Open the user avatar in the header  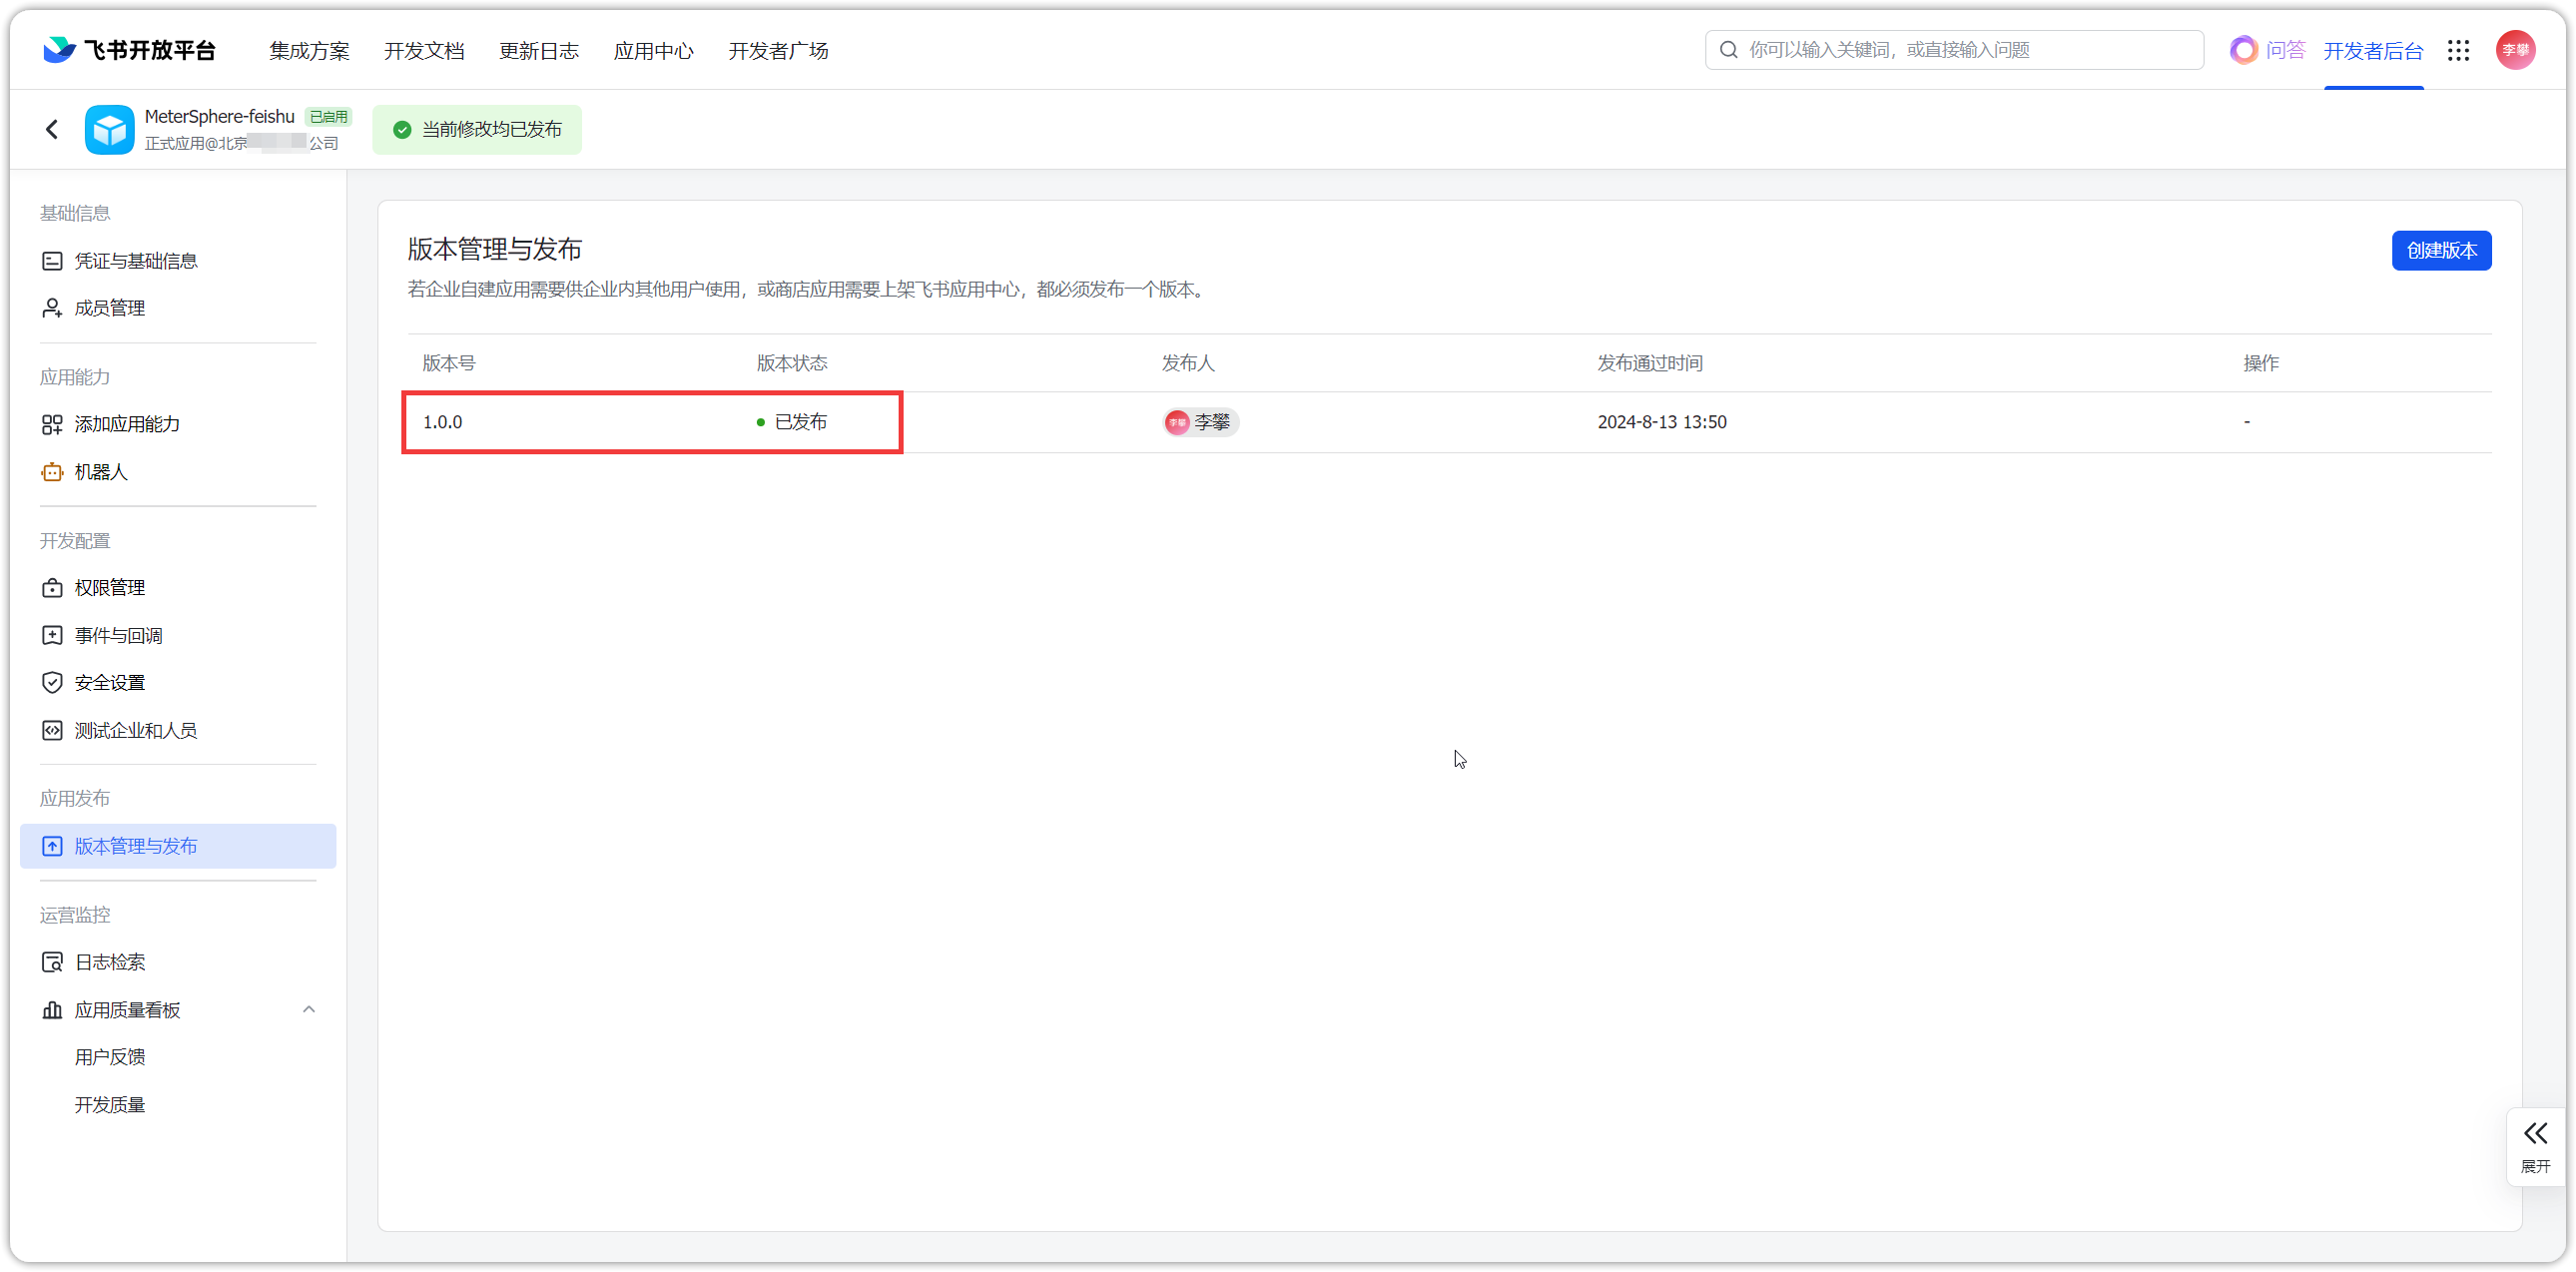(x=2516, y=50)
